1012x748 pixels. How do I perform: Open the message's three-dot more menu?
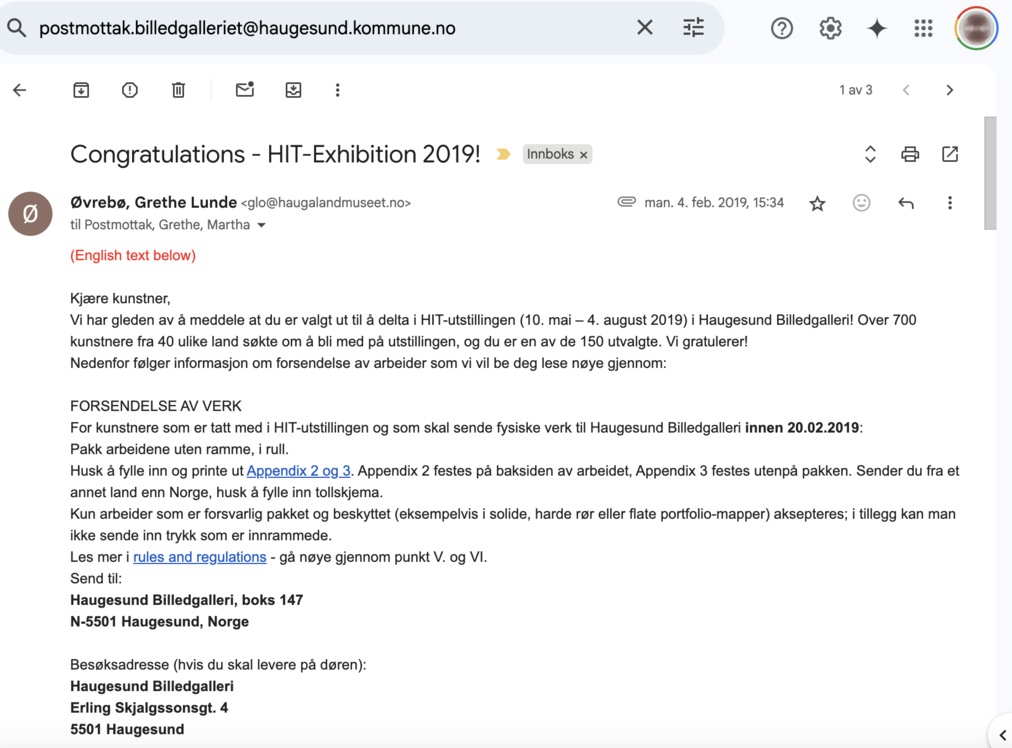click(950, 203)
